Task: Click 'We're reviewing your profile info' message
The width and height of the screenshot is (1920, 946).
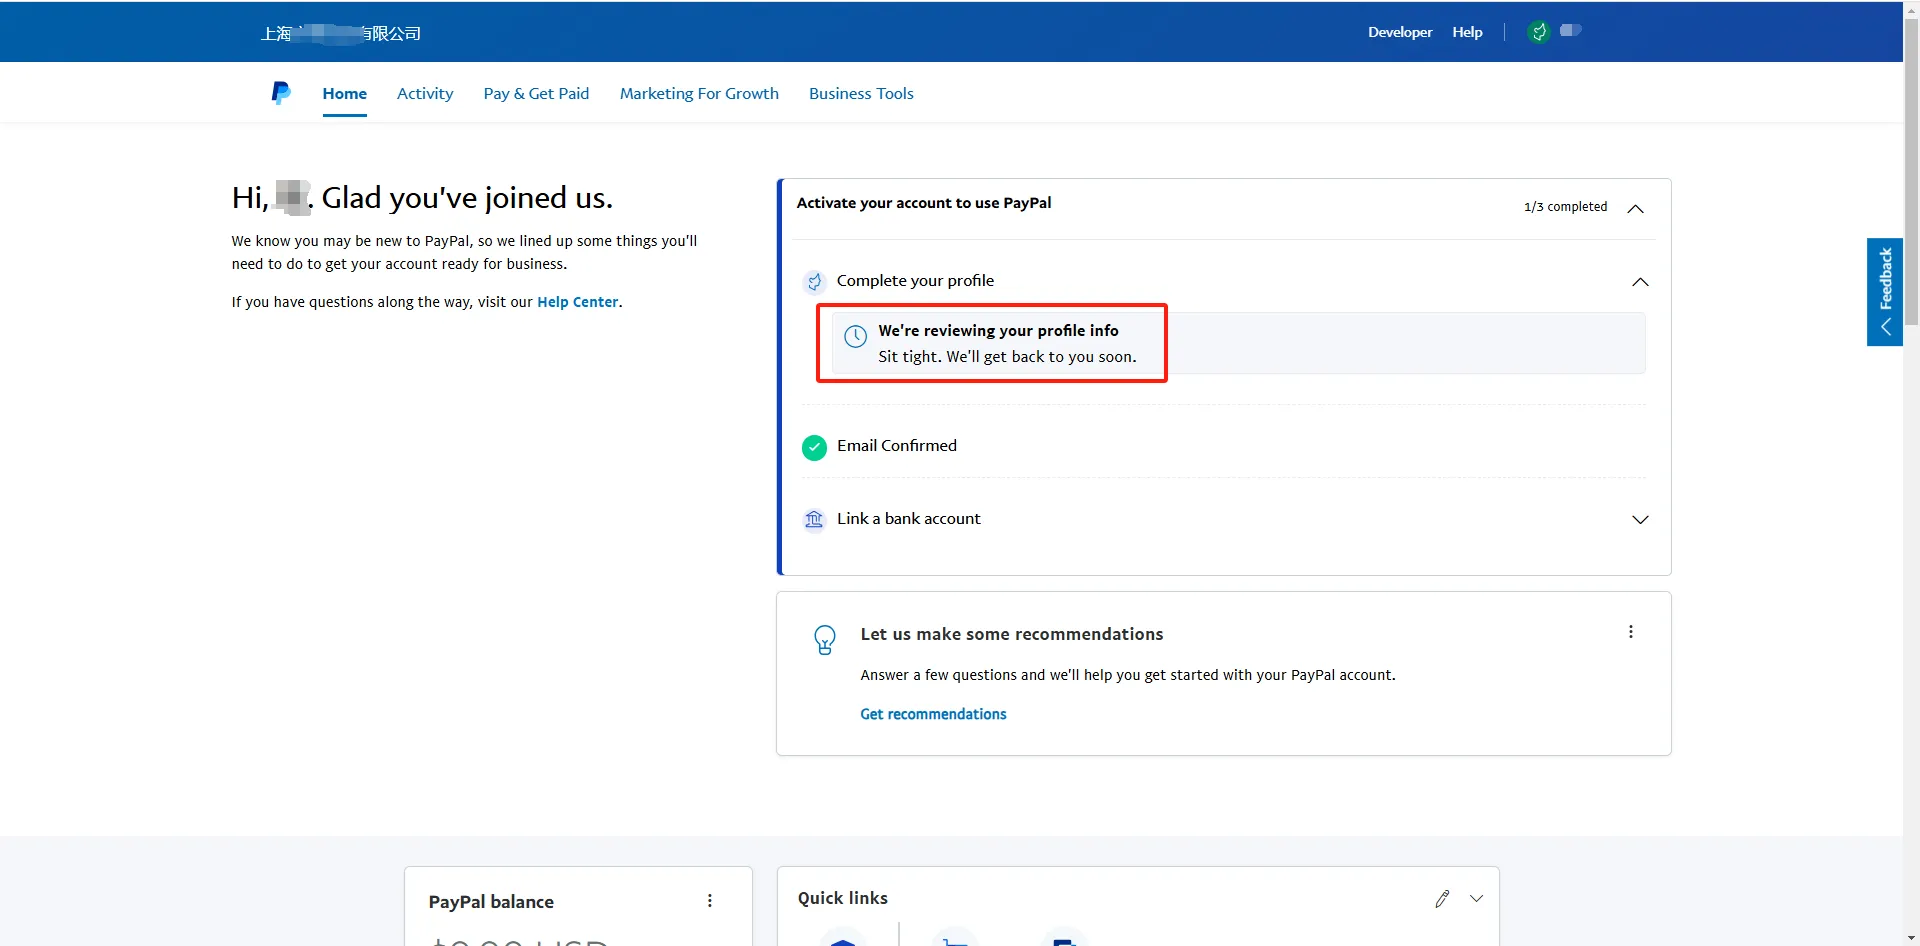Action: [998, 331]
